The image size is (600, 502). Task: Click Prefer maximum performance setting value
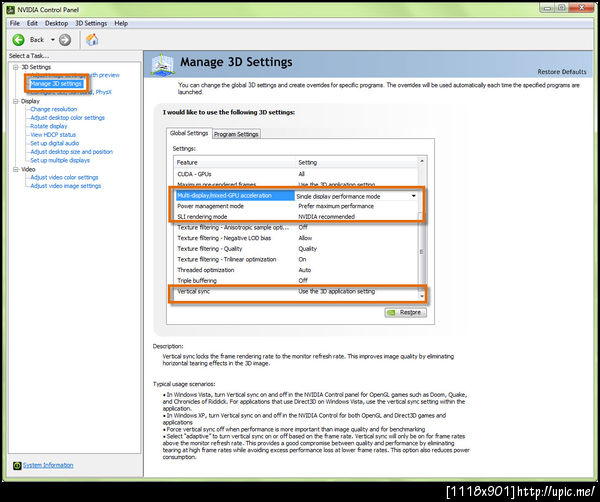pos(336,206)
